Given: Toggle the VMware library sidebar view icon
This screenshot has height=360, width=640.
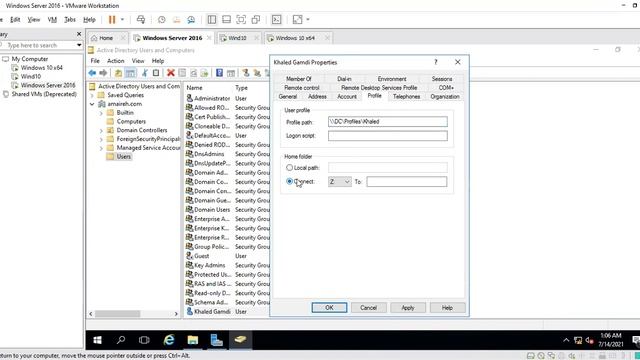Looking at the screenshot, I should click(212, 20).
